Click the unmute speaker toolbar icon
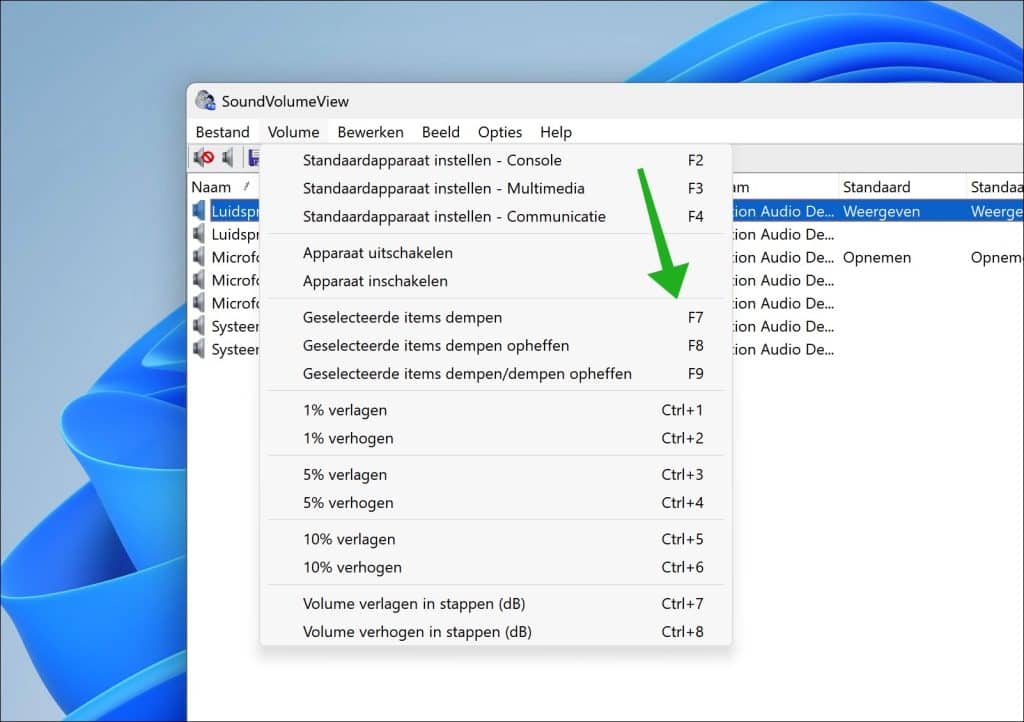The image size is (1024, 722). [x=228, y=157]
